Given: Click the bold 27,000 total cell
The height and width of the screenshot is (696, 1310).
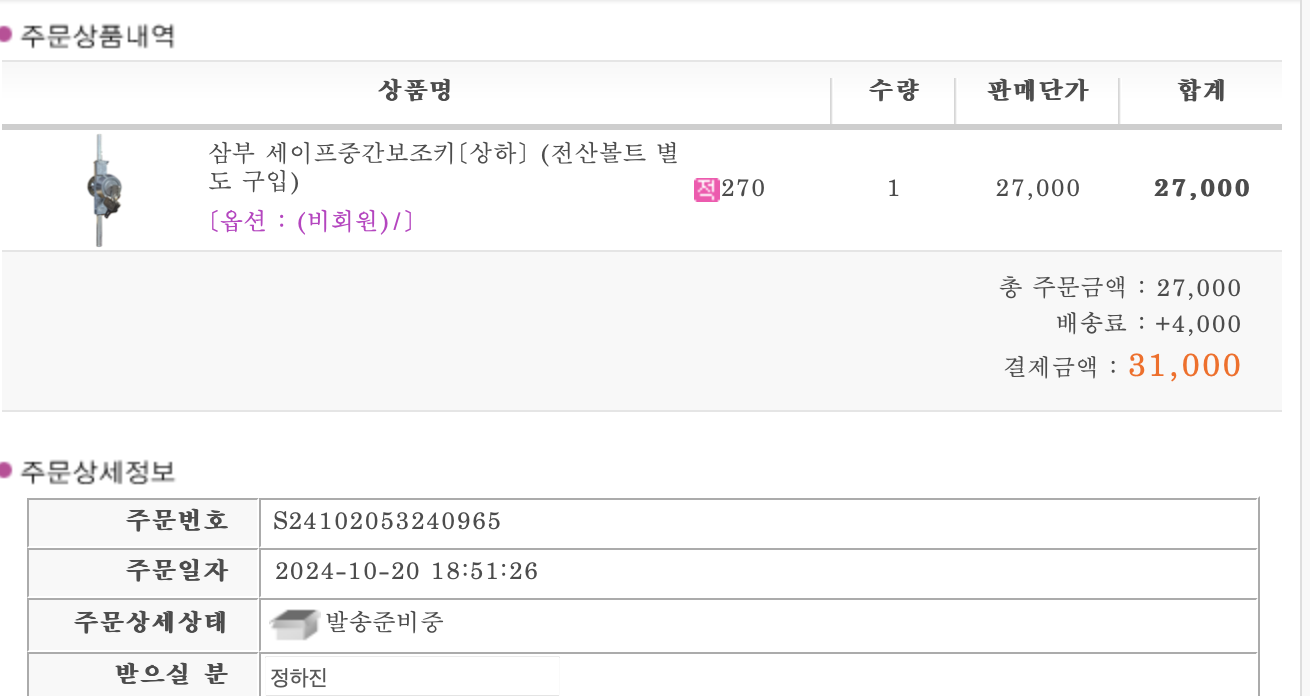Looking at the screenshot, I should (x=1202, y=188).
